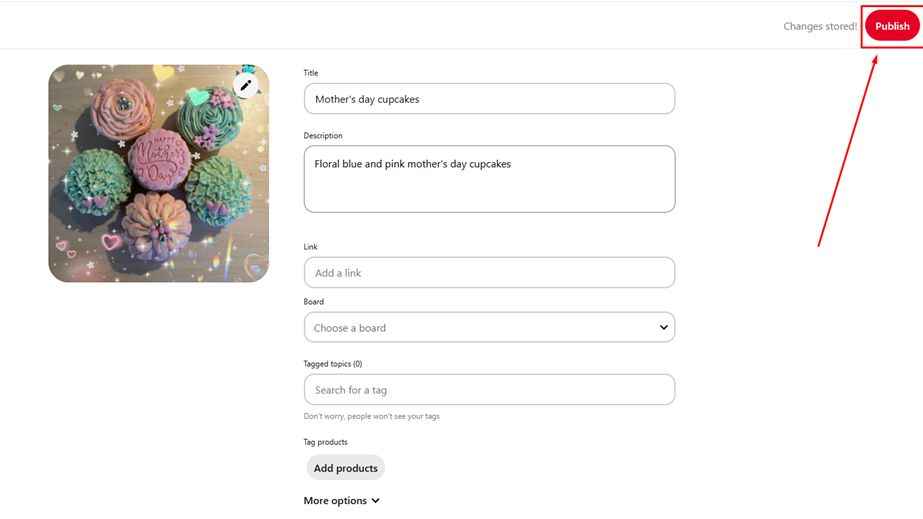Click the Board label text
923x519 pixels.
314,302
